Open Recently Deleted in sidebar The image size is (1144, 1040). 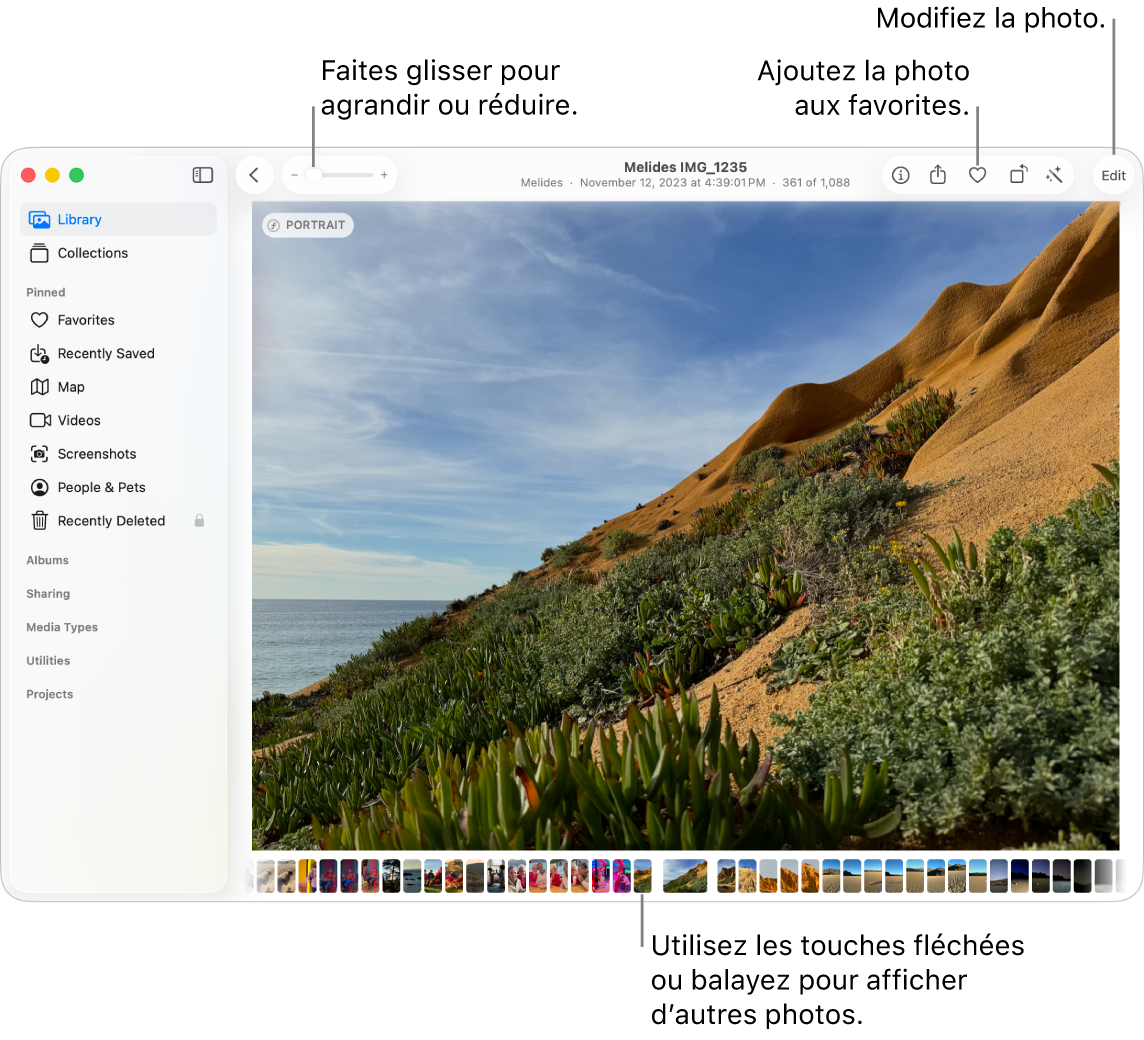[111, 521]
